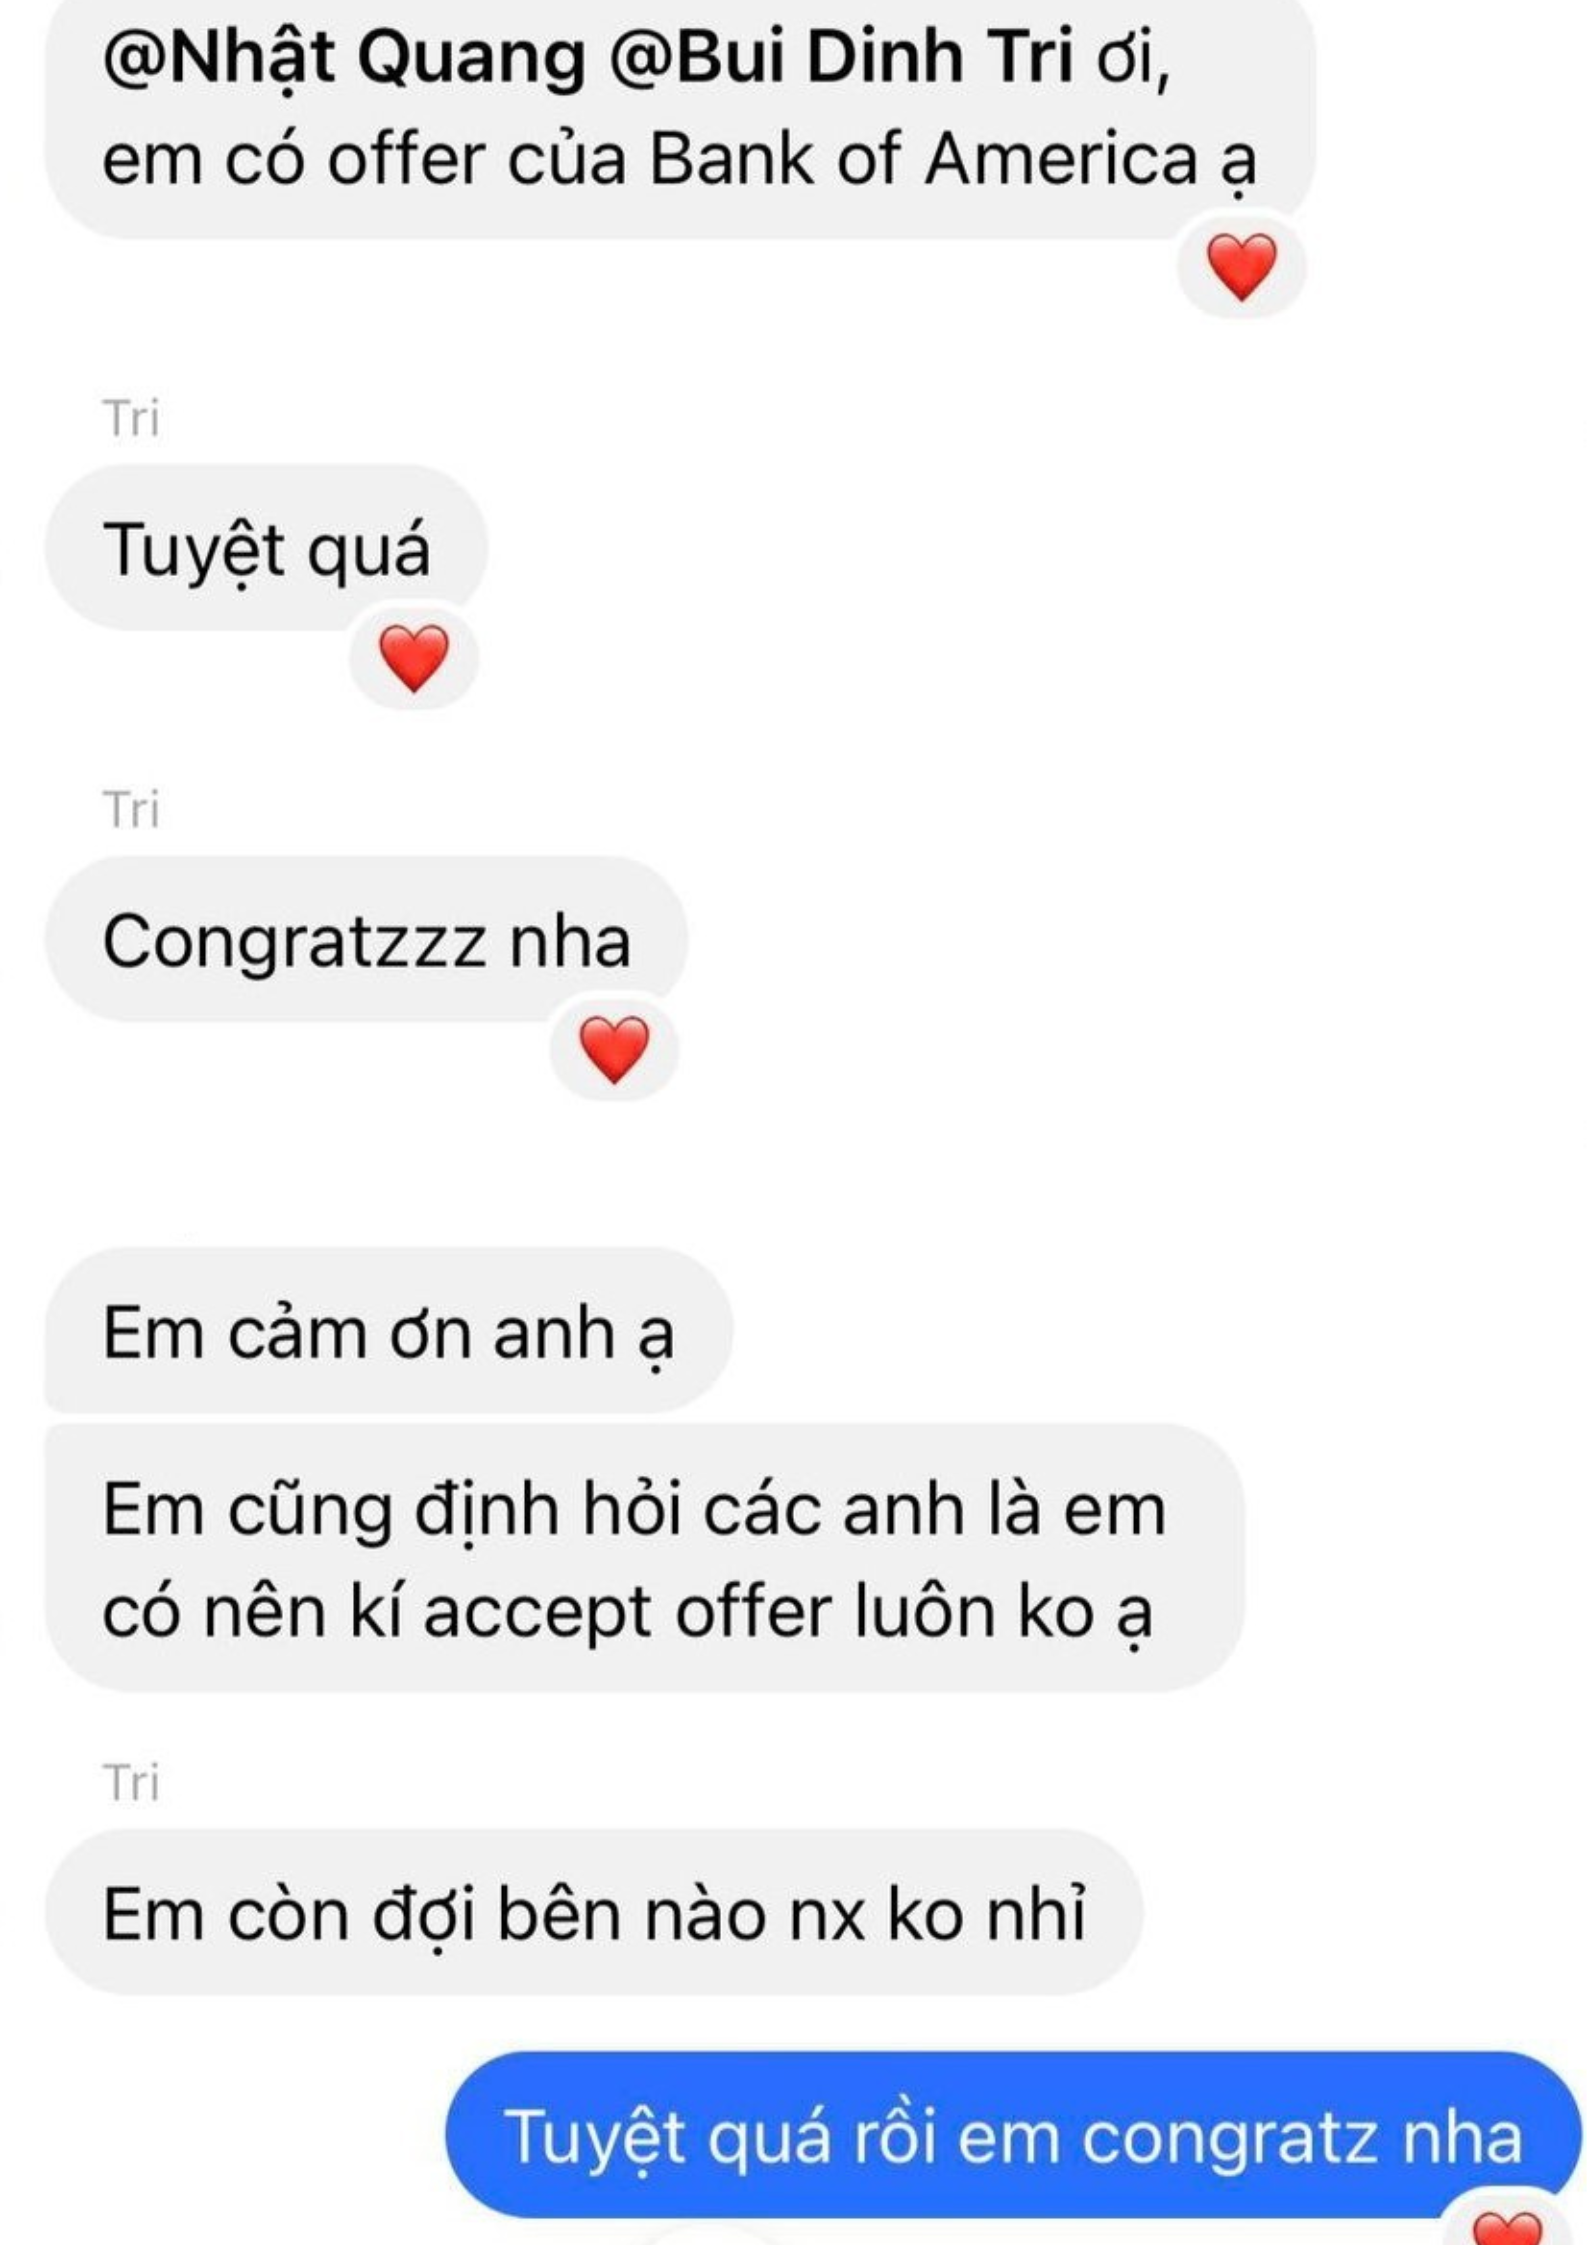Select the 'offer của Bank of America' text line

coord(678,161)
